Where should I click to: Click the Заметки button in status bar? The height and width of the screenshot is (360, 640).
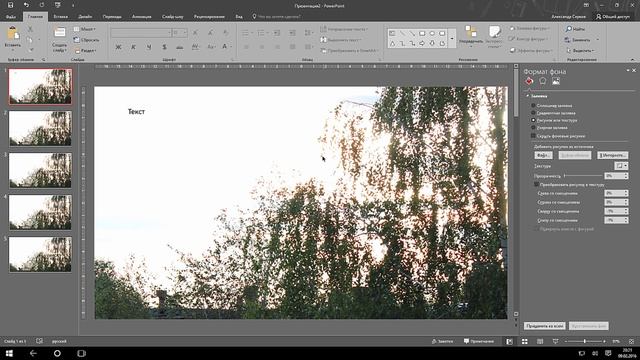tap(442, 341)
